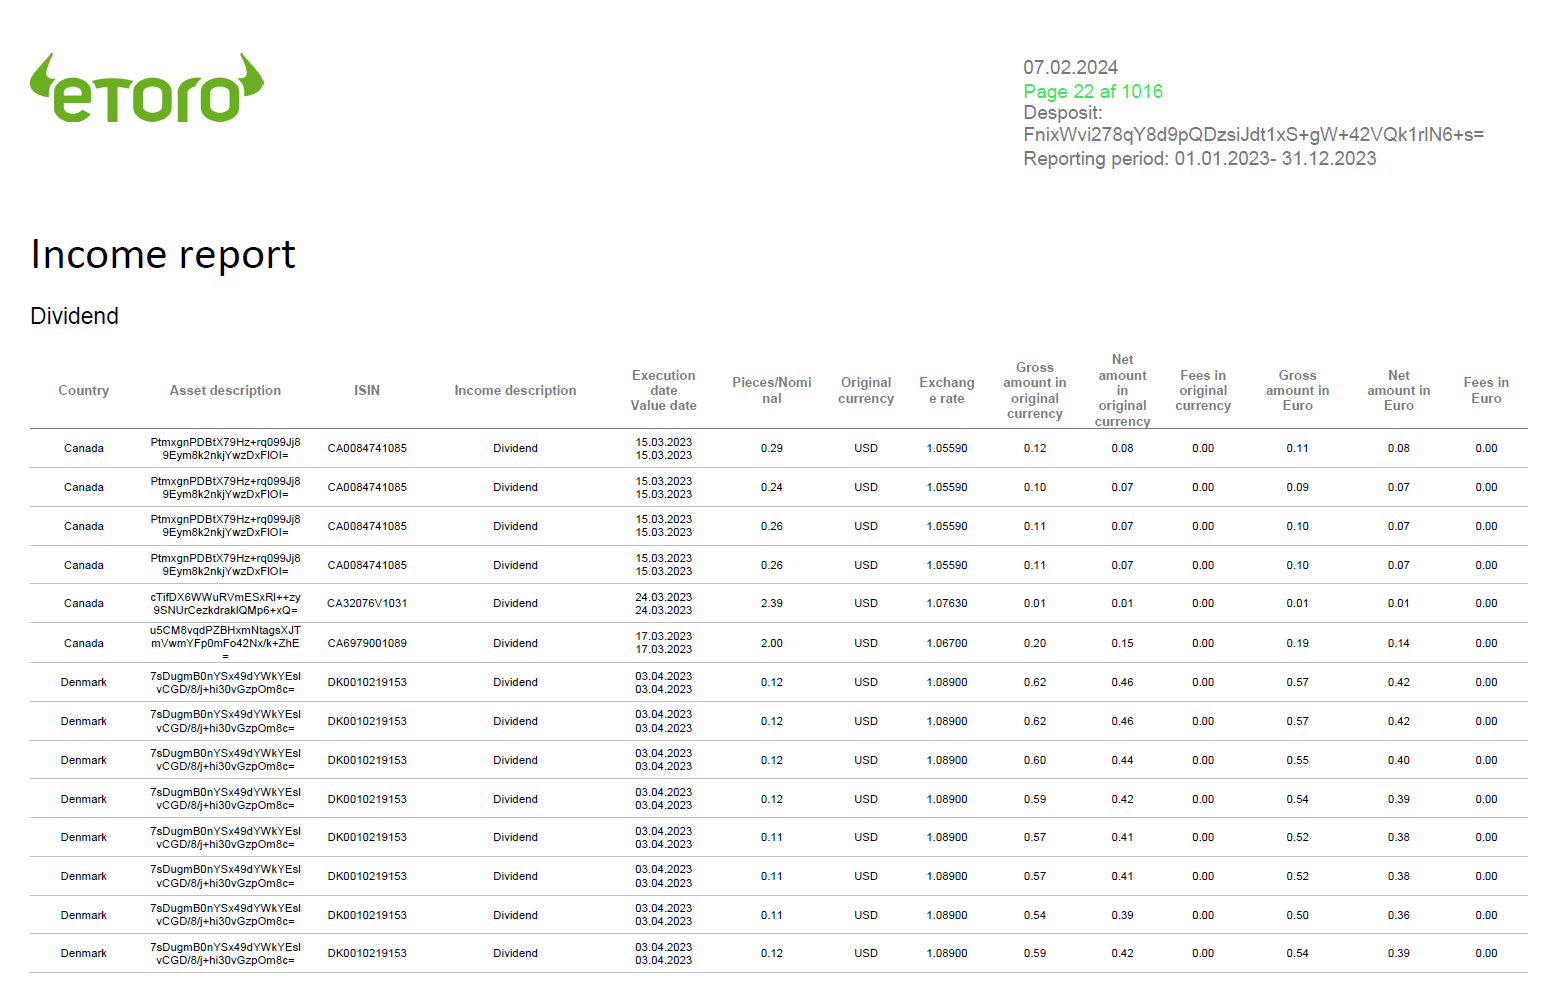The image size is (1554, 991).
Task: Click gross Euro amount 0.19
Action: click(x=1298, y=643)
